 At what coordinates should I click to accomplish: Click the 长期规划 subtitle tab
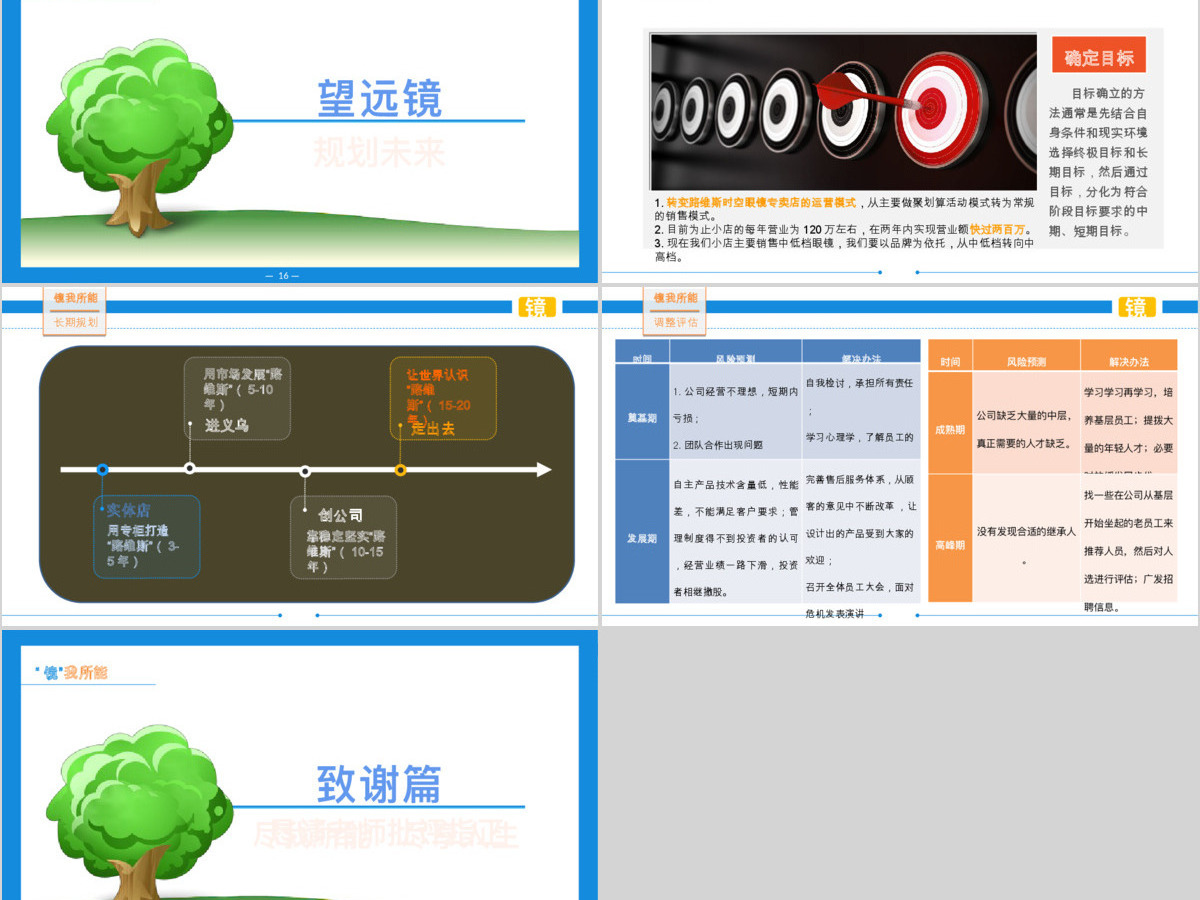pos(75,322)
